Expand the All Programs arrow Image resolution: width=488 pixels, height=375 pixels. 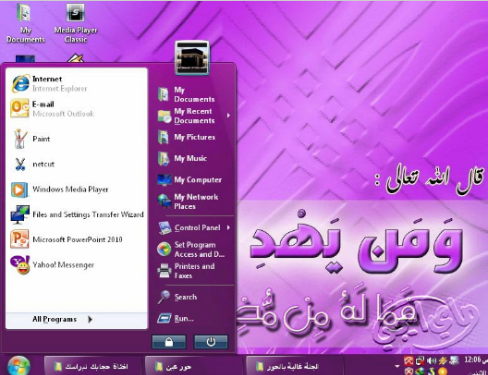[x=90, y=319]
